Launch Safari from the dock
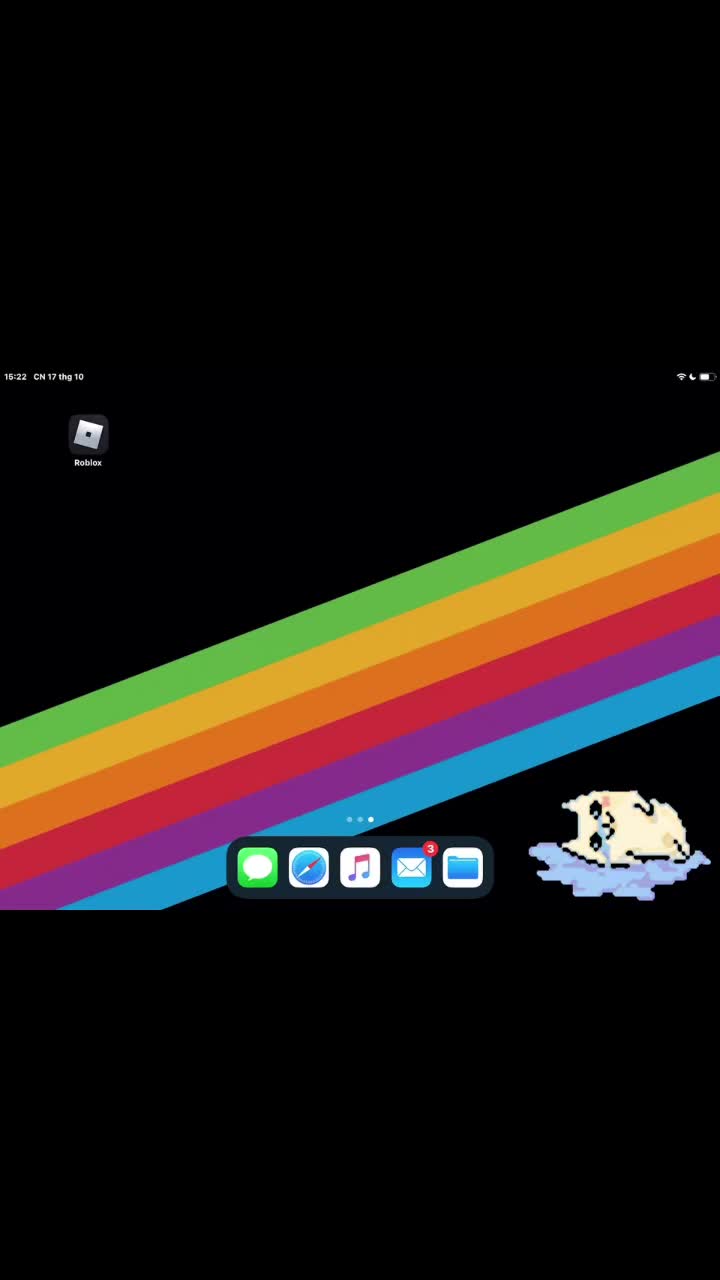The image size is (720, 1280). point(309,868)
